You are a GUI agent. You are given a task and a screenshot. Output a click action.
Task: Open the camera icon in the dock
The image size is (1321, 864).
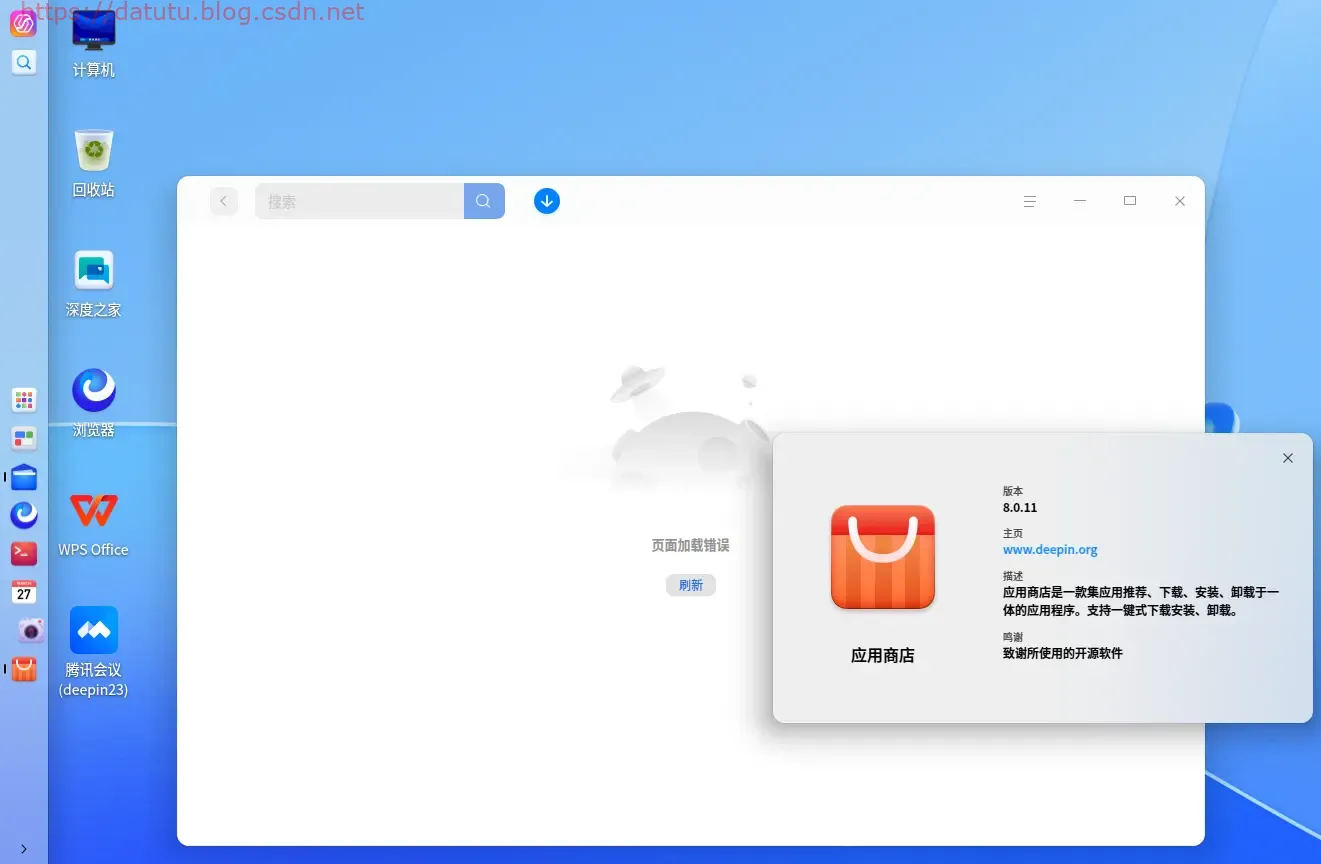(x=30, y=630)
